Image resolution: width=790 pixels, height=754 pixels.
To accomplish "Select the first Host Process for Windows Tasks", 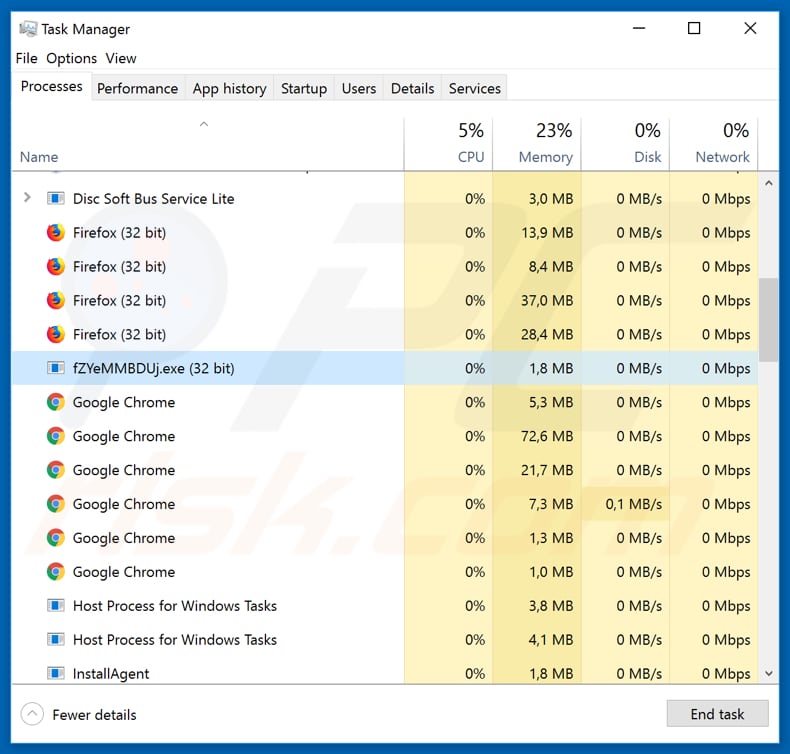I will click(385, 605).
